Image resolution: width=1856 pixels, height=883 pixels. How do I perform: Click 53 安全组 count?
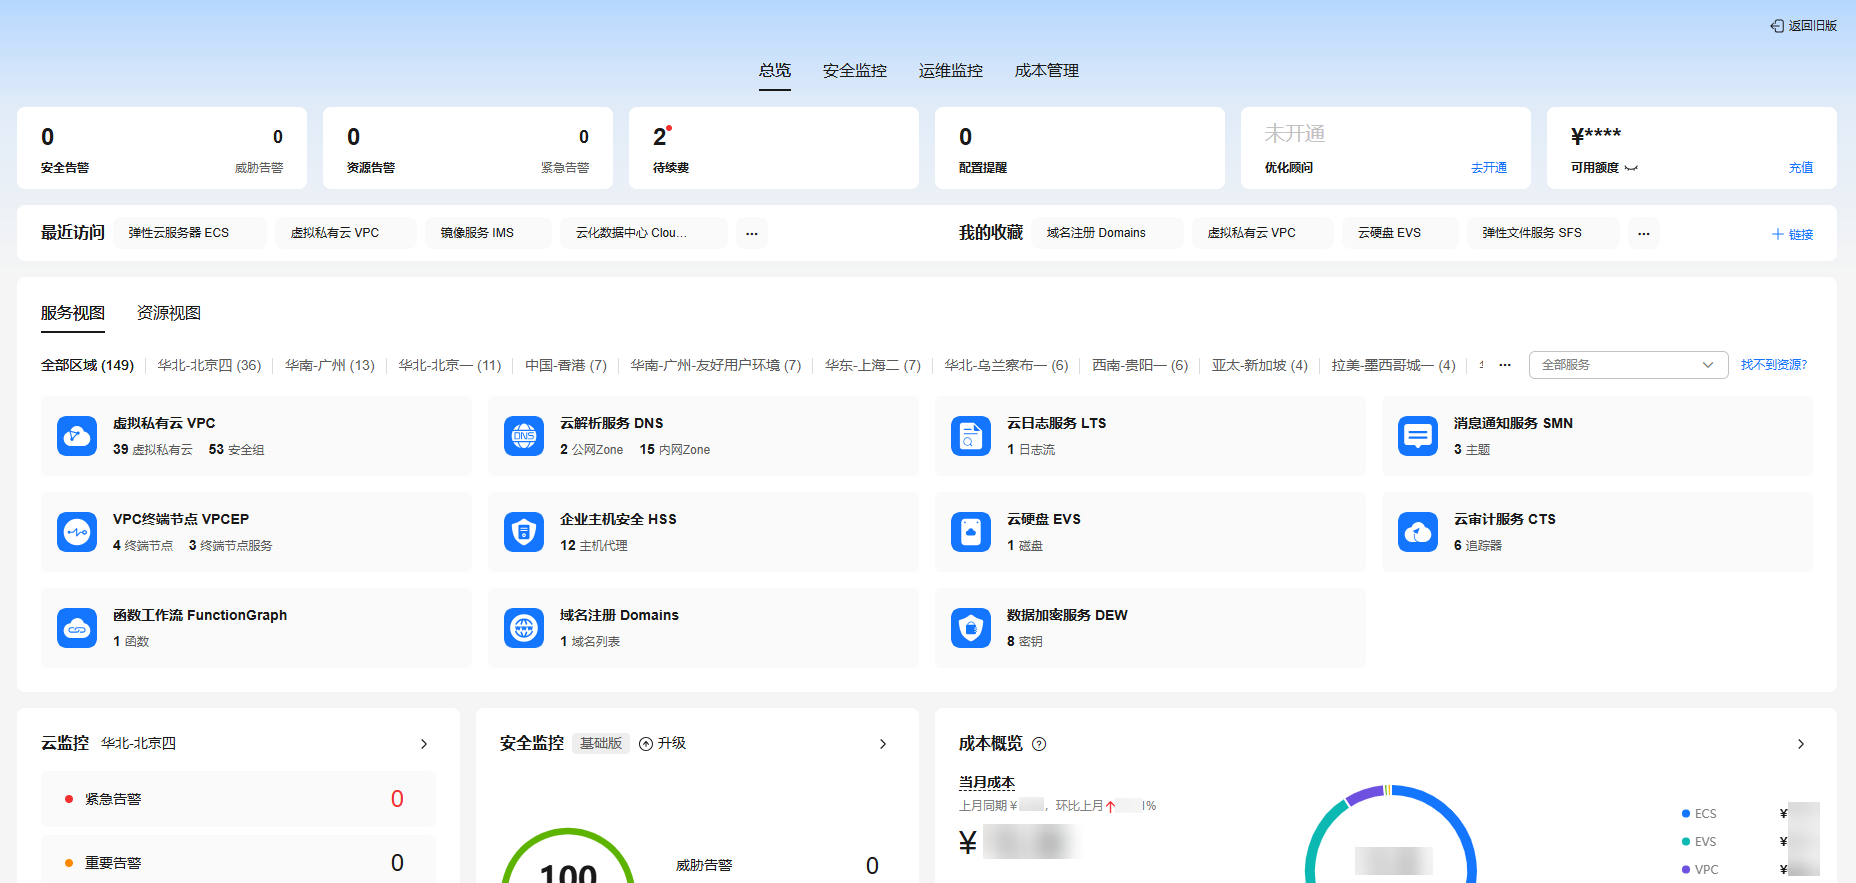pos(237,450)
